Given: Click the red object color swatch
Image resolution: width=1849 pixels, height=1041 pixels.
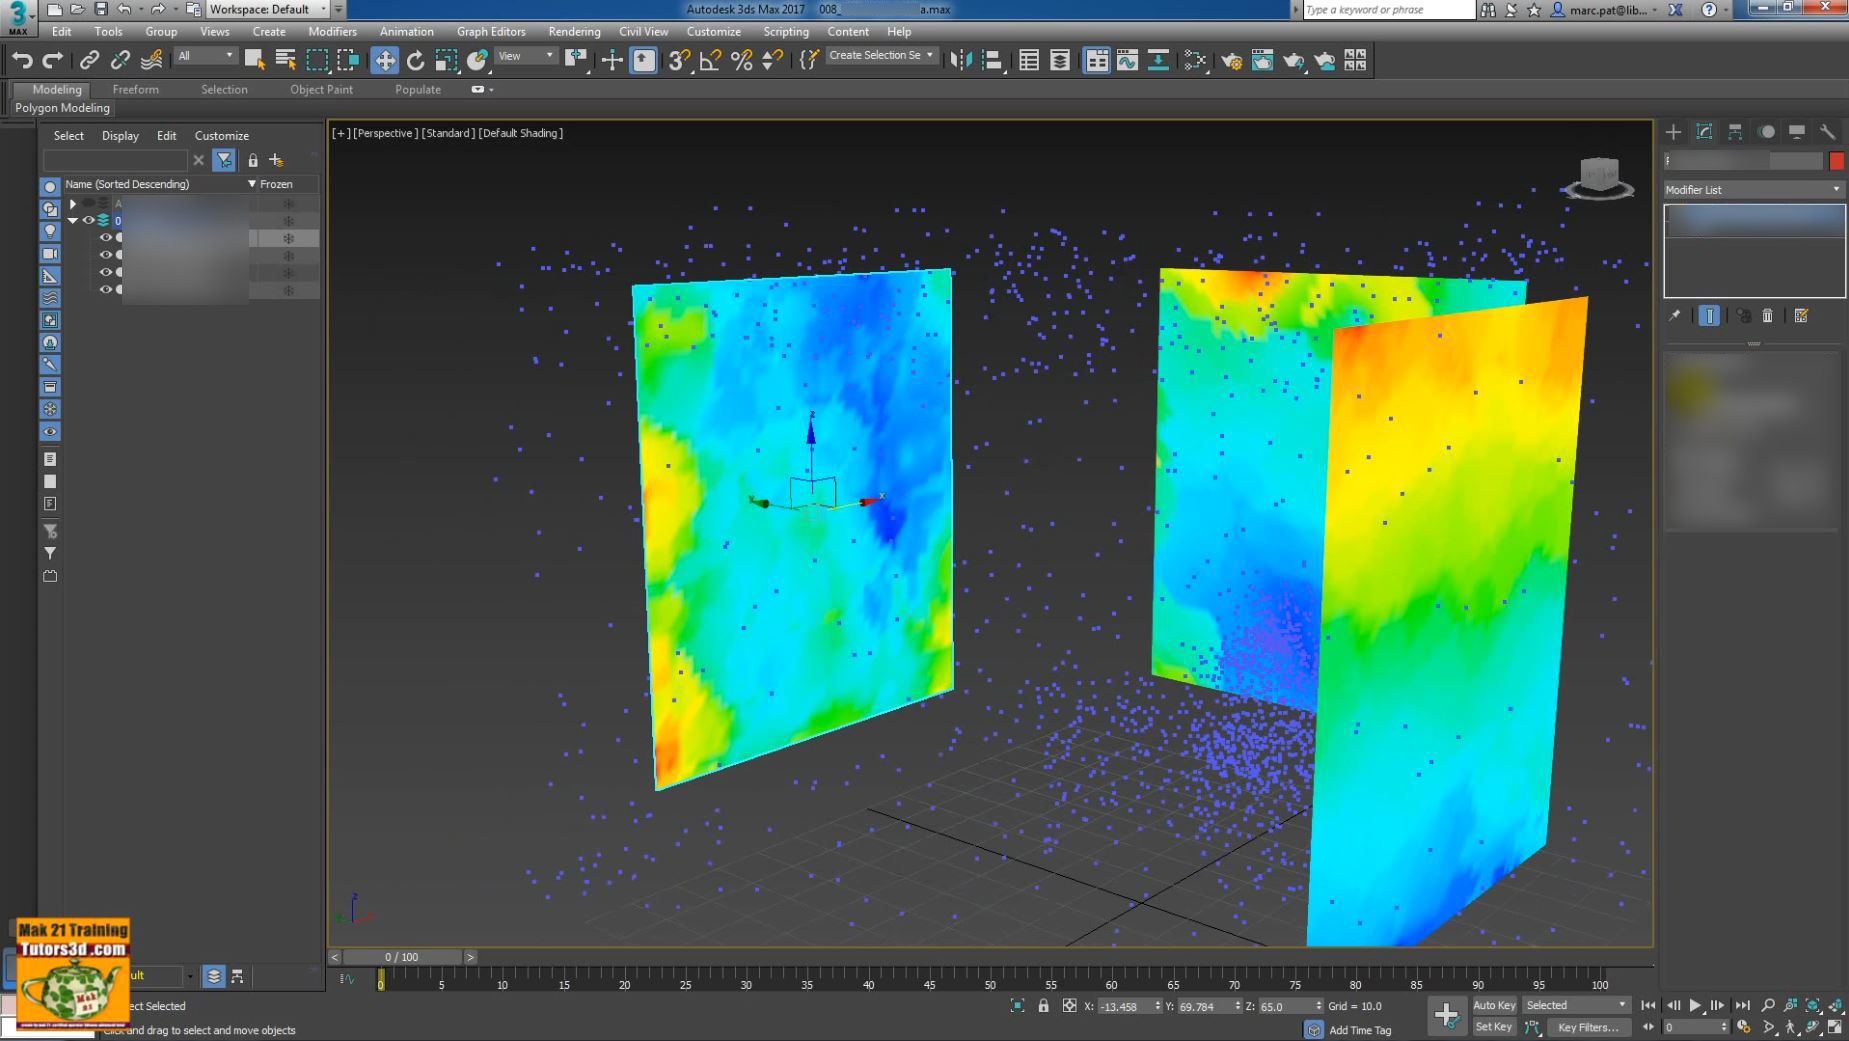Looking at the screenshot, I should click(1838, 160).
